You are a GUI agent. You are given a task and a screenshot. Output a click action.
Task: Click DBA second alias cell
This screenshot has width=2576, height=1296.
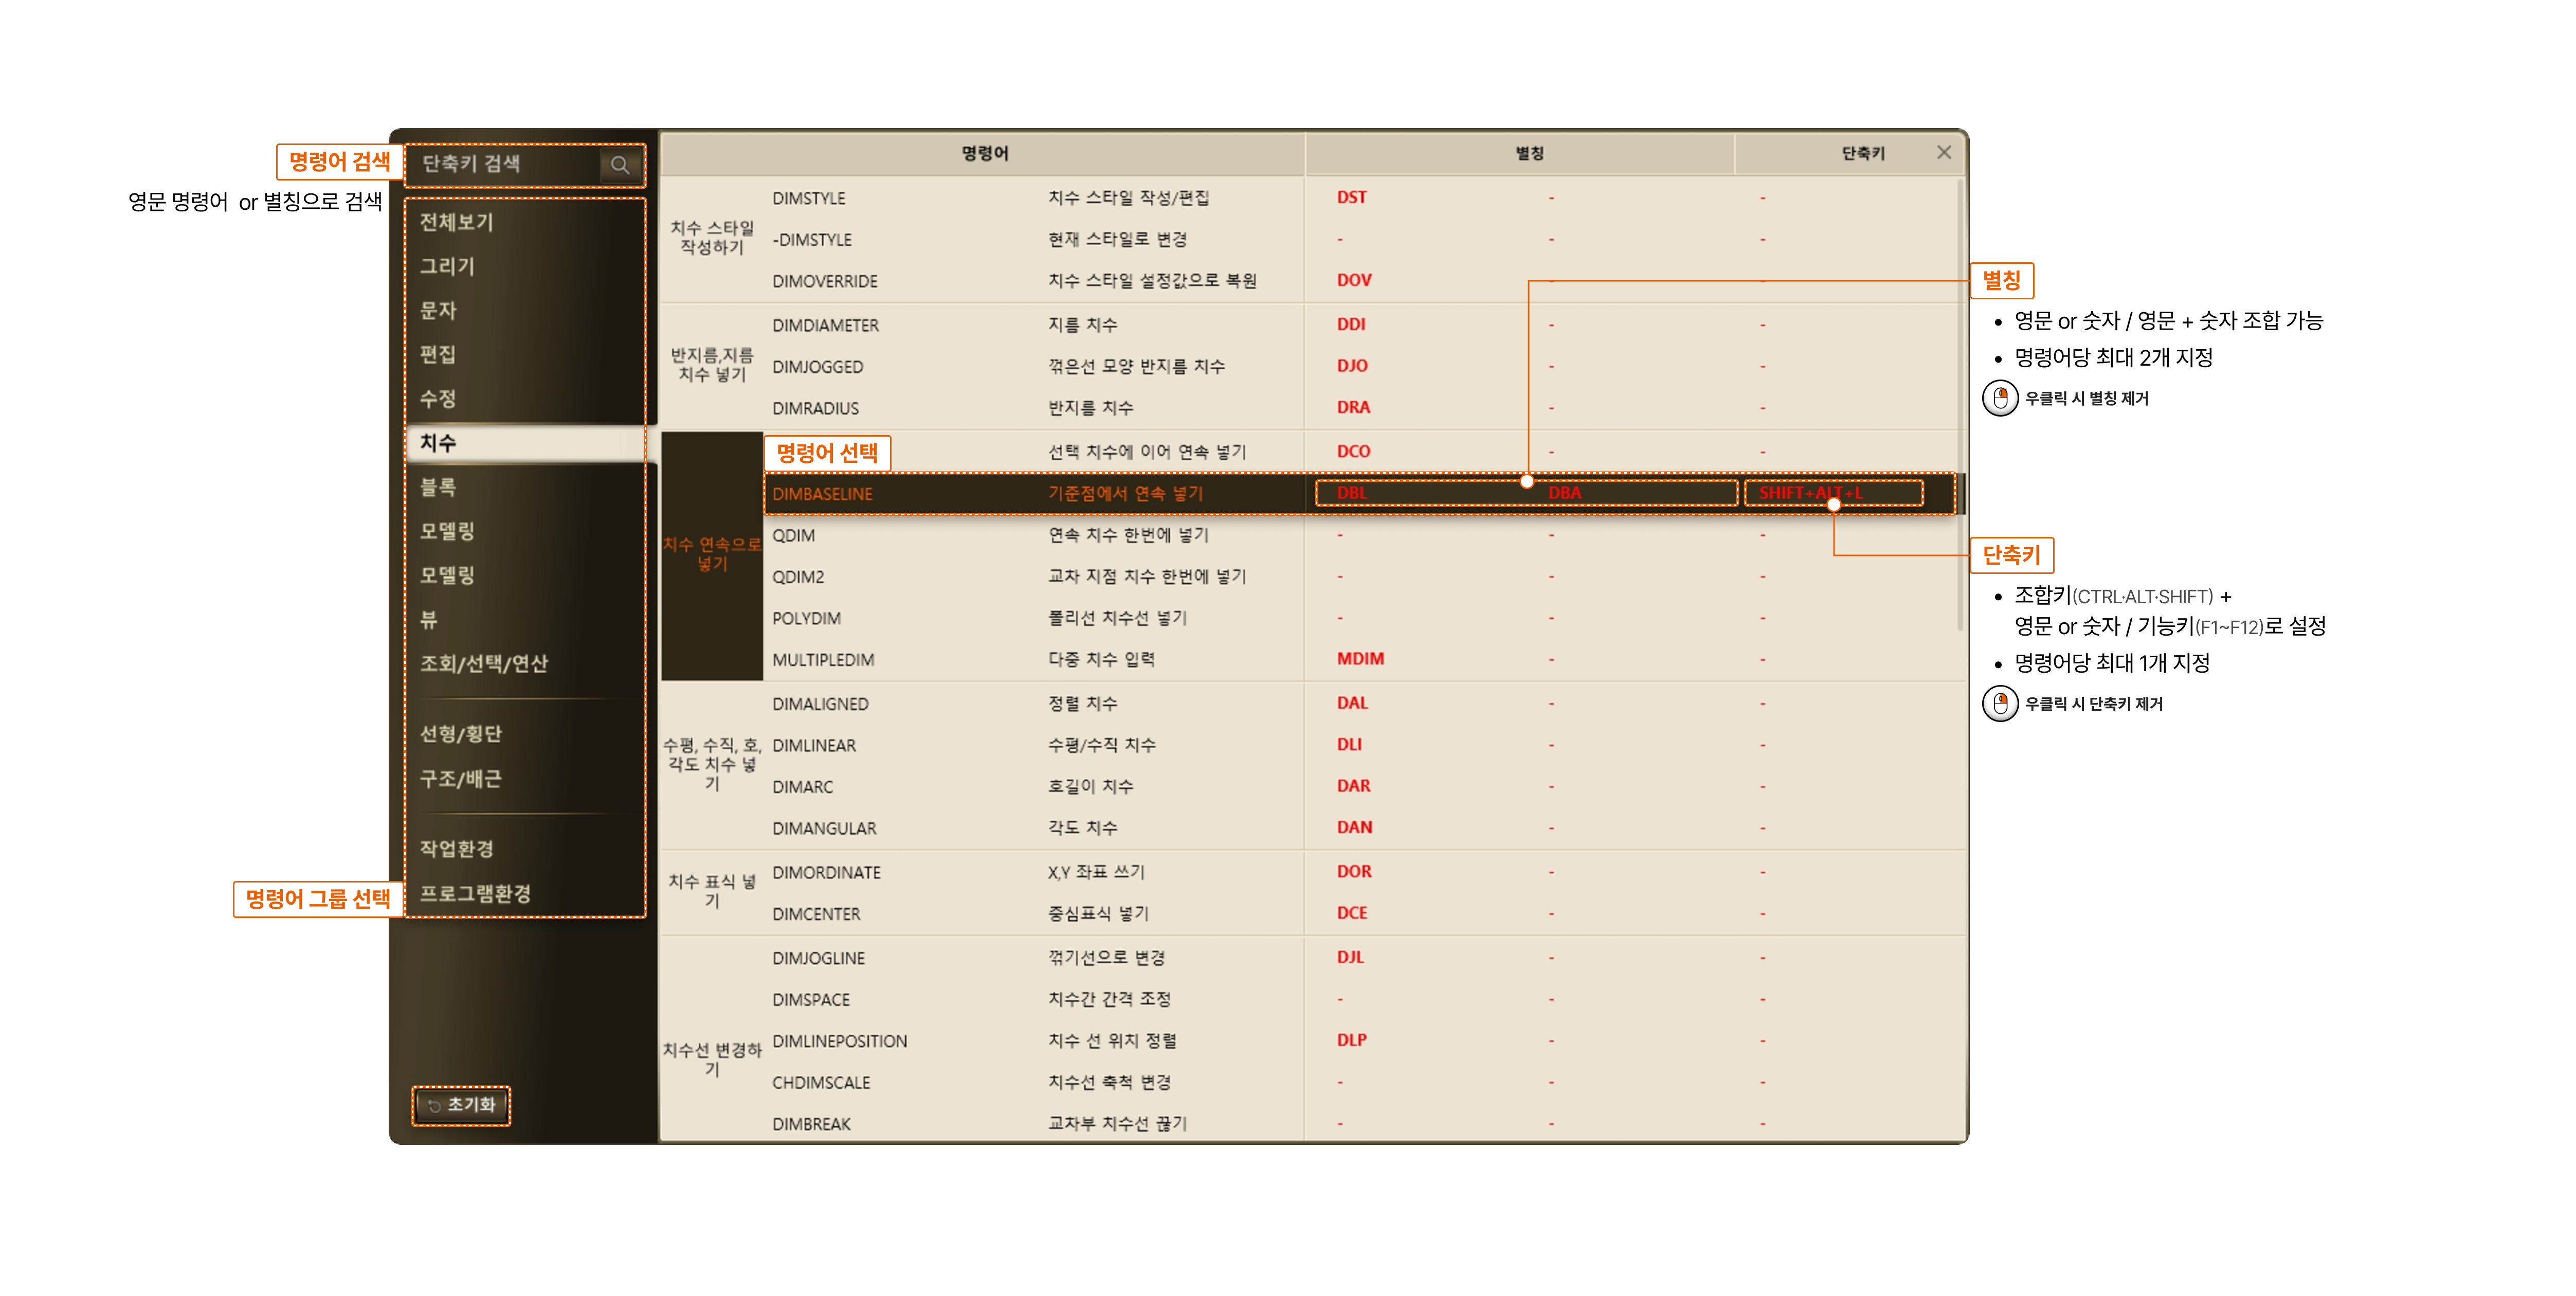click(1564, 493)
